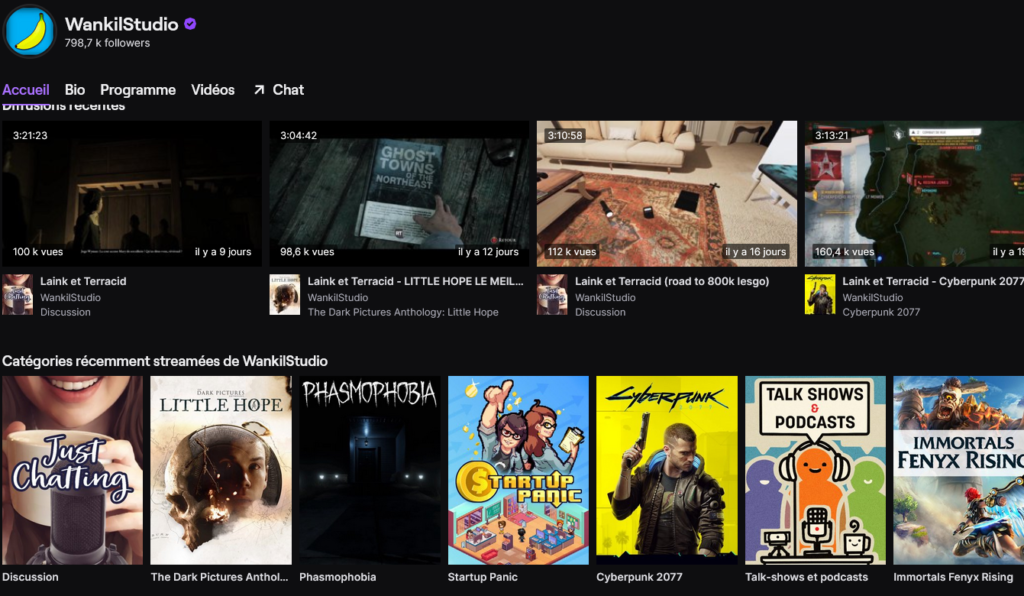Open the 'Laink et Terracid' video title, 9 days ago
Image resolution: width=1024 pixels, height=596 pixels.
point(83,281)
